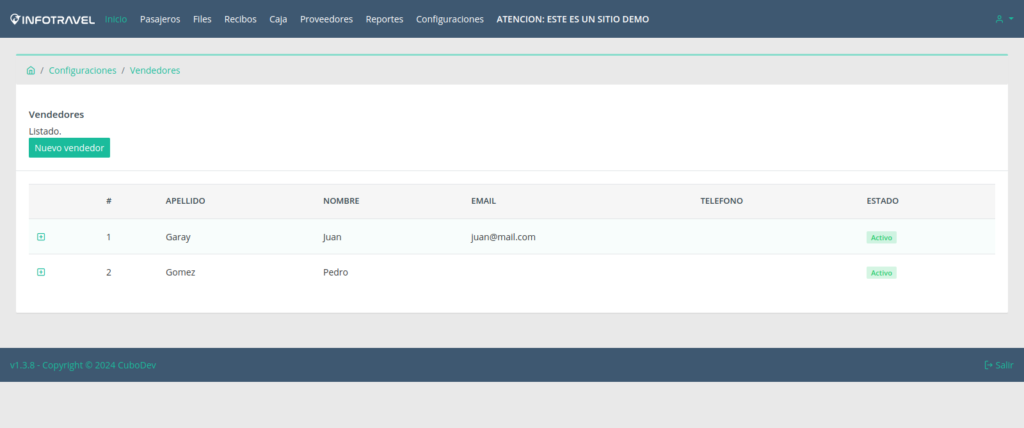Select the name cell Pedro
1024x428 pixels.
pyautogui.click(x=336, y=272)
